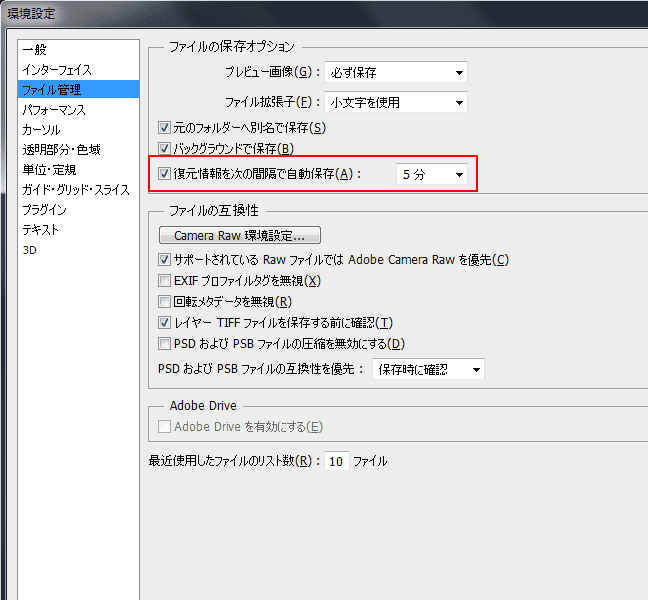Image resolution: width=648 pixels, height=600 pixels.
Task: Select テキスト category in list
Action: tap(41, 230)
